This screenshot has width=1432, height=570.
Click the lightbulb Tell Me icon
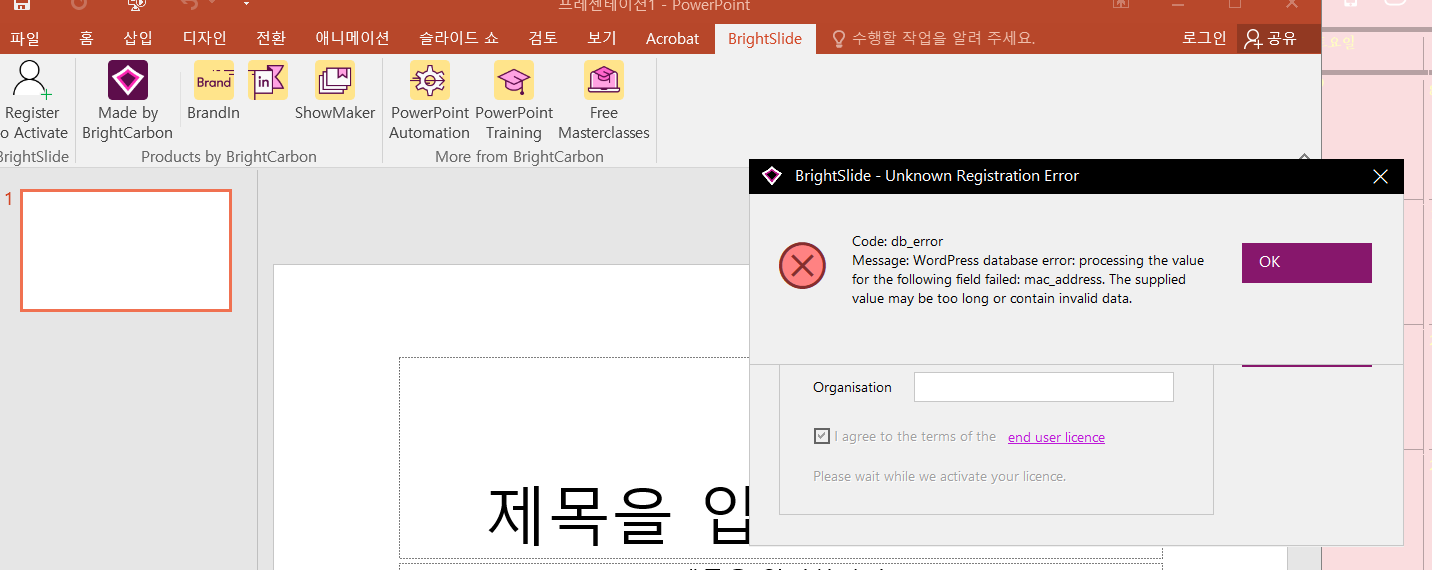coord(838,39)
